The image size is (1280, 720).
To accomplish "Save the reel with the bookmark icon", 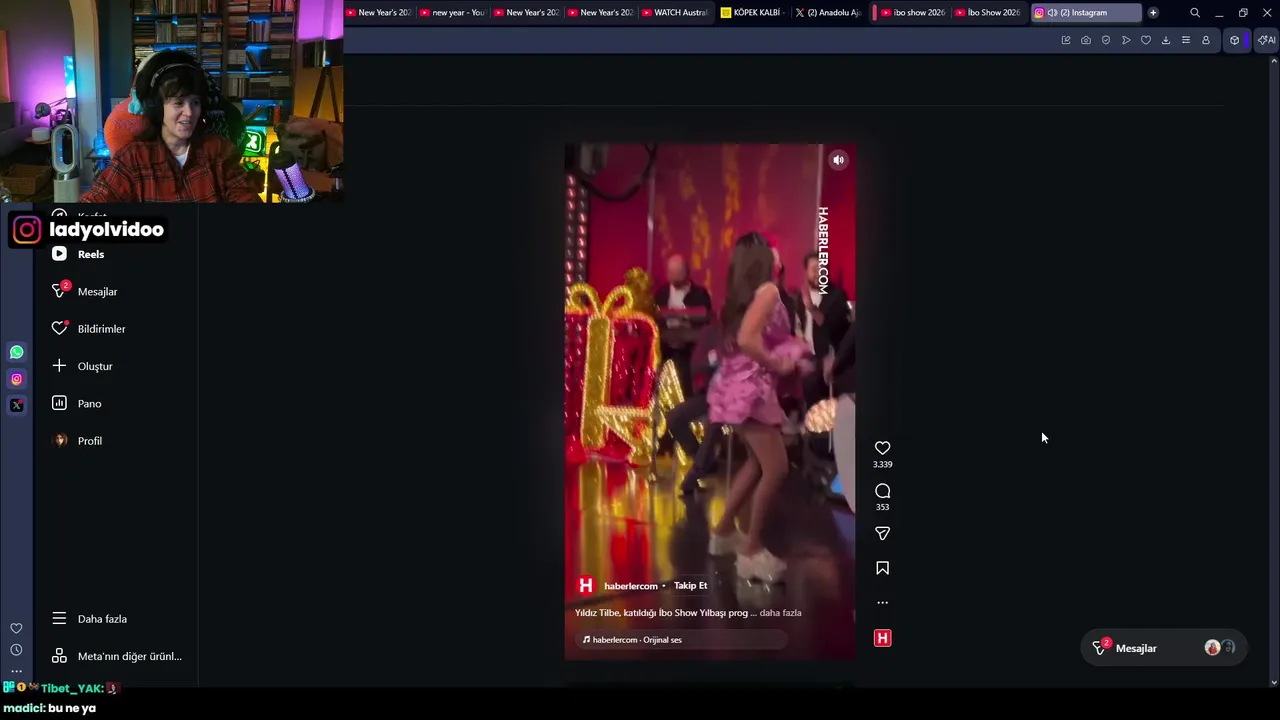I will pyautogui.click(x=882, y=568).
